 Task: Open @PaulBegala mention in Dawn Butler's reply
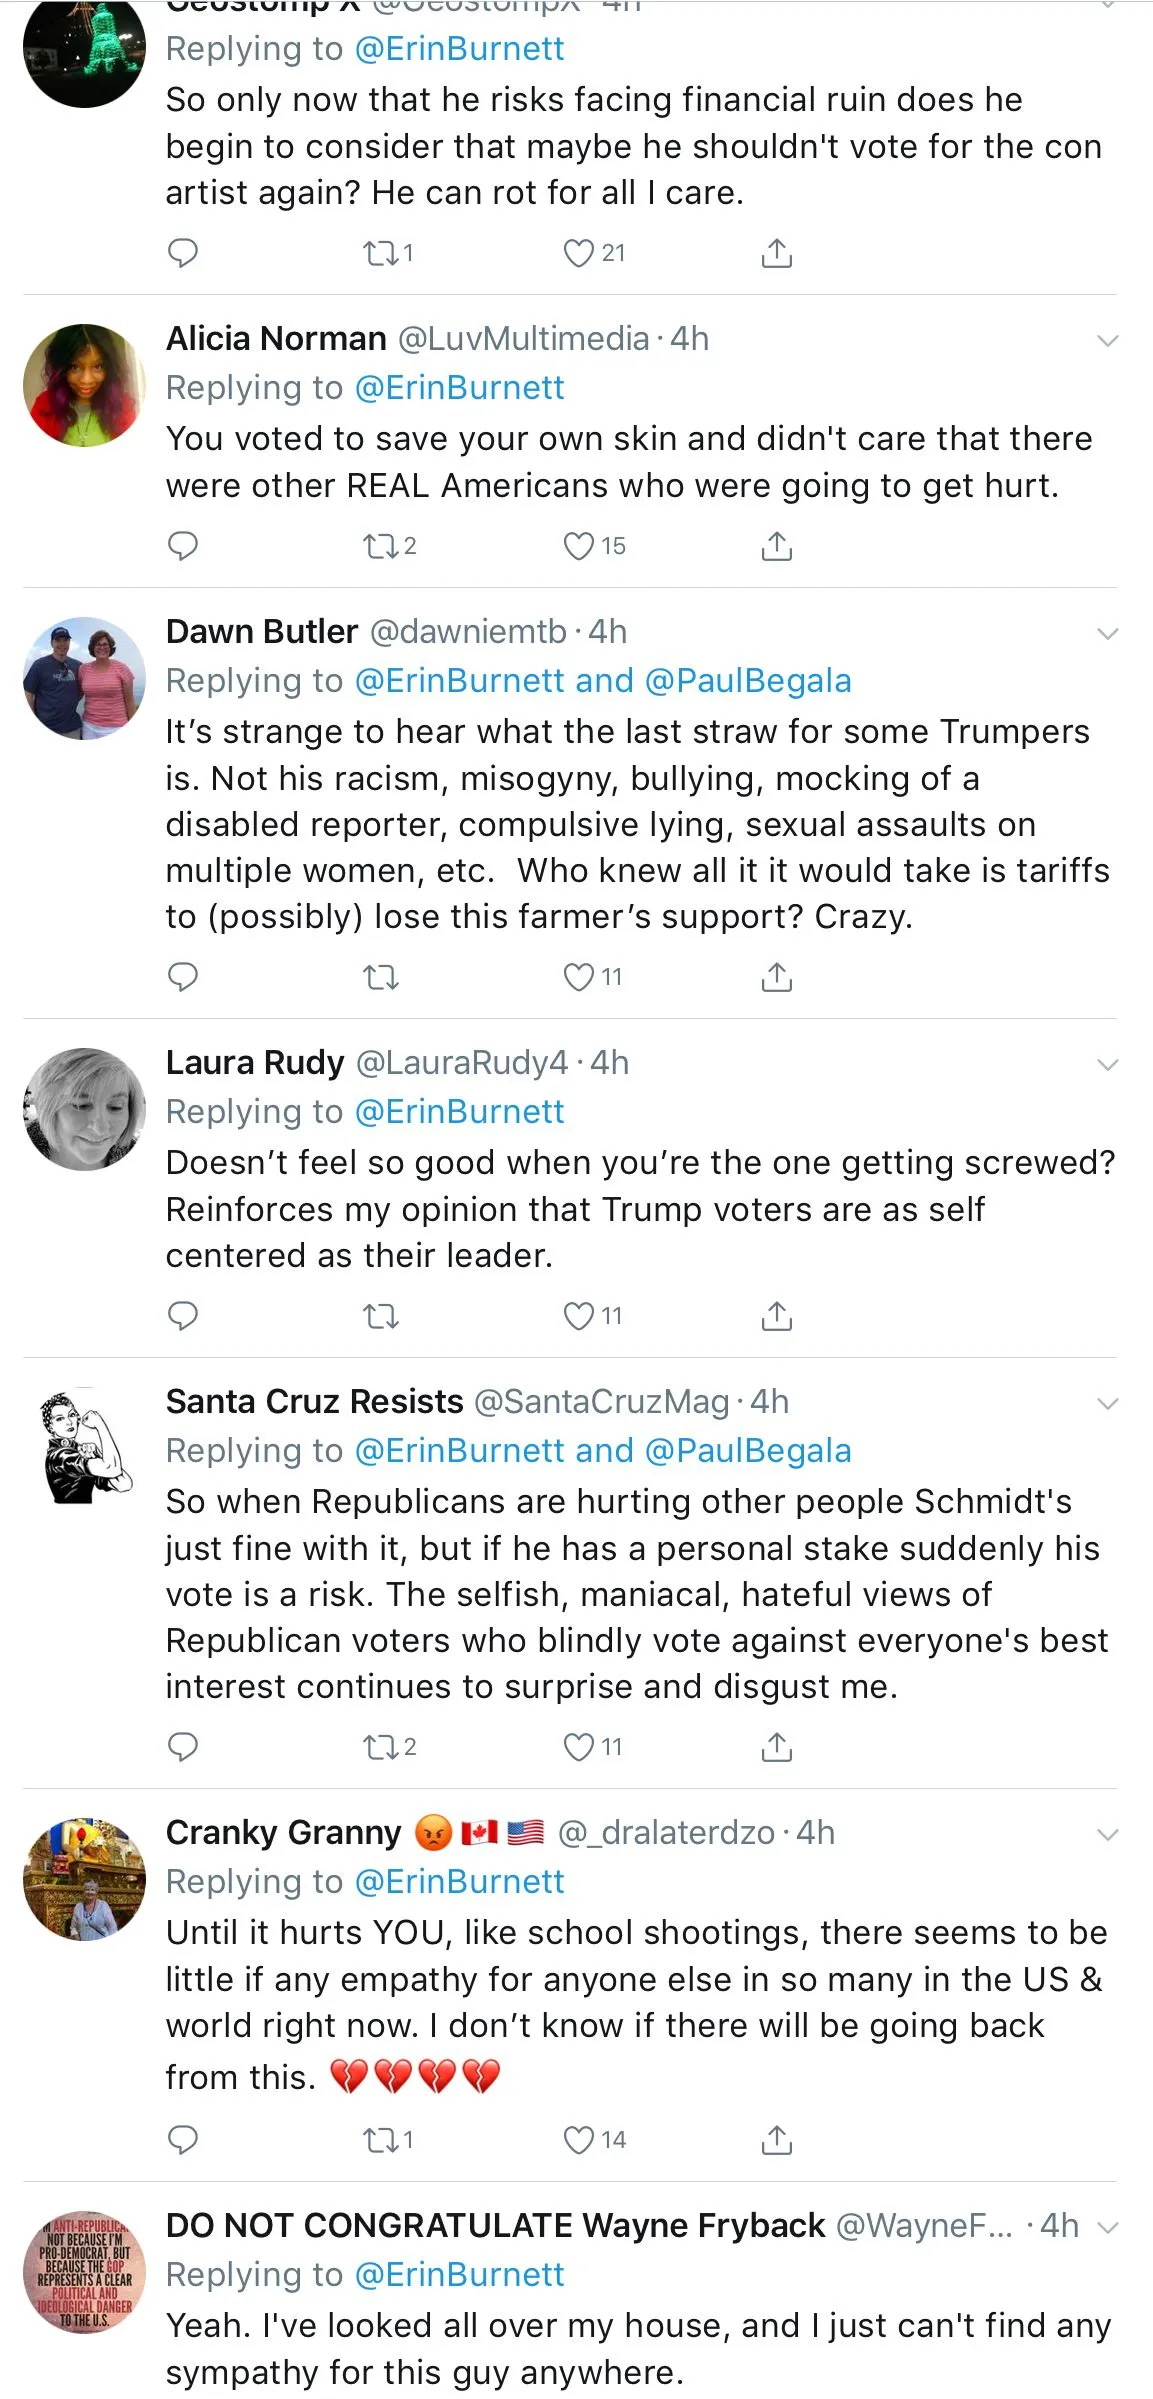point(748,681)
